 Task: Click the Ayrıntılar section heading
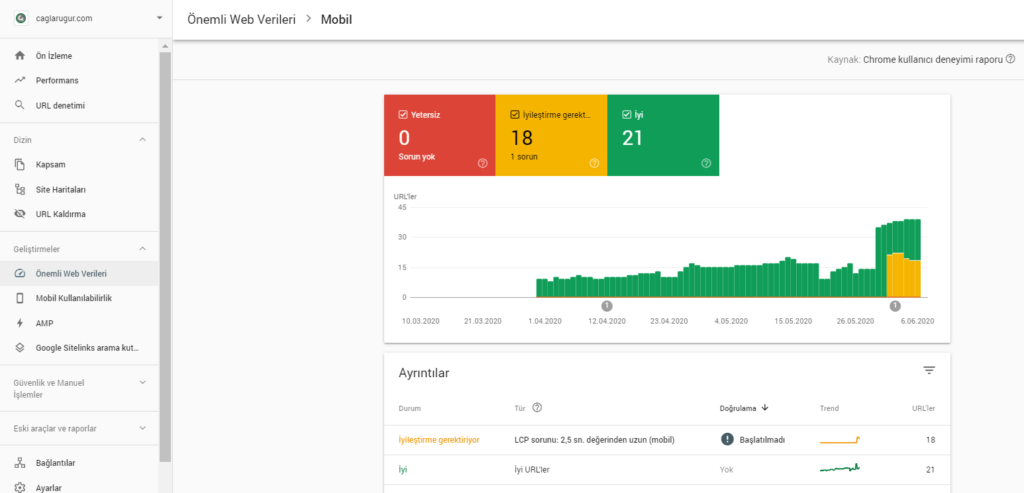coord(424,374)
